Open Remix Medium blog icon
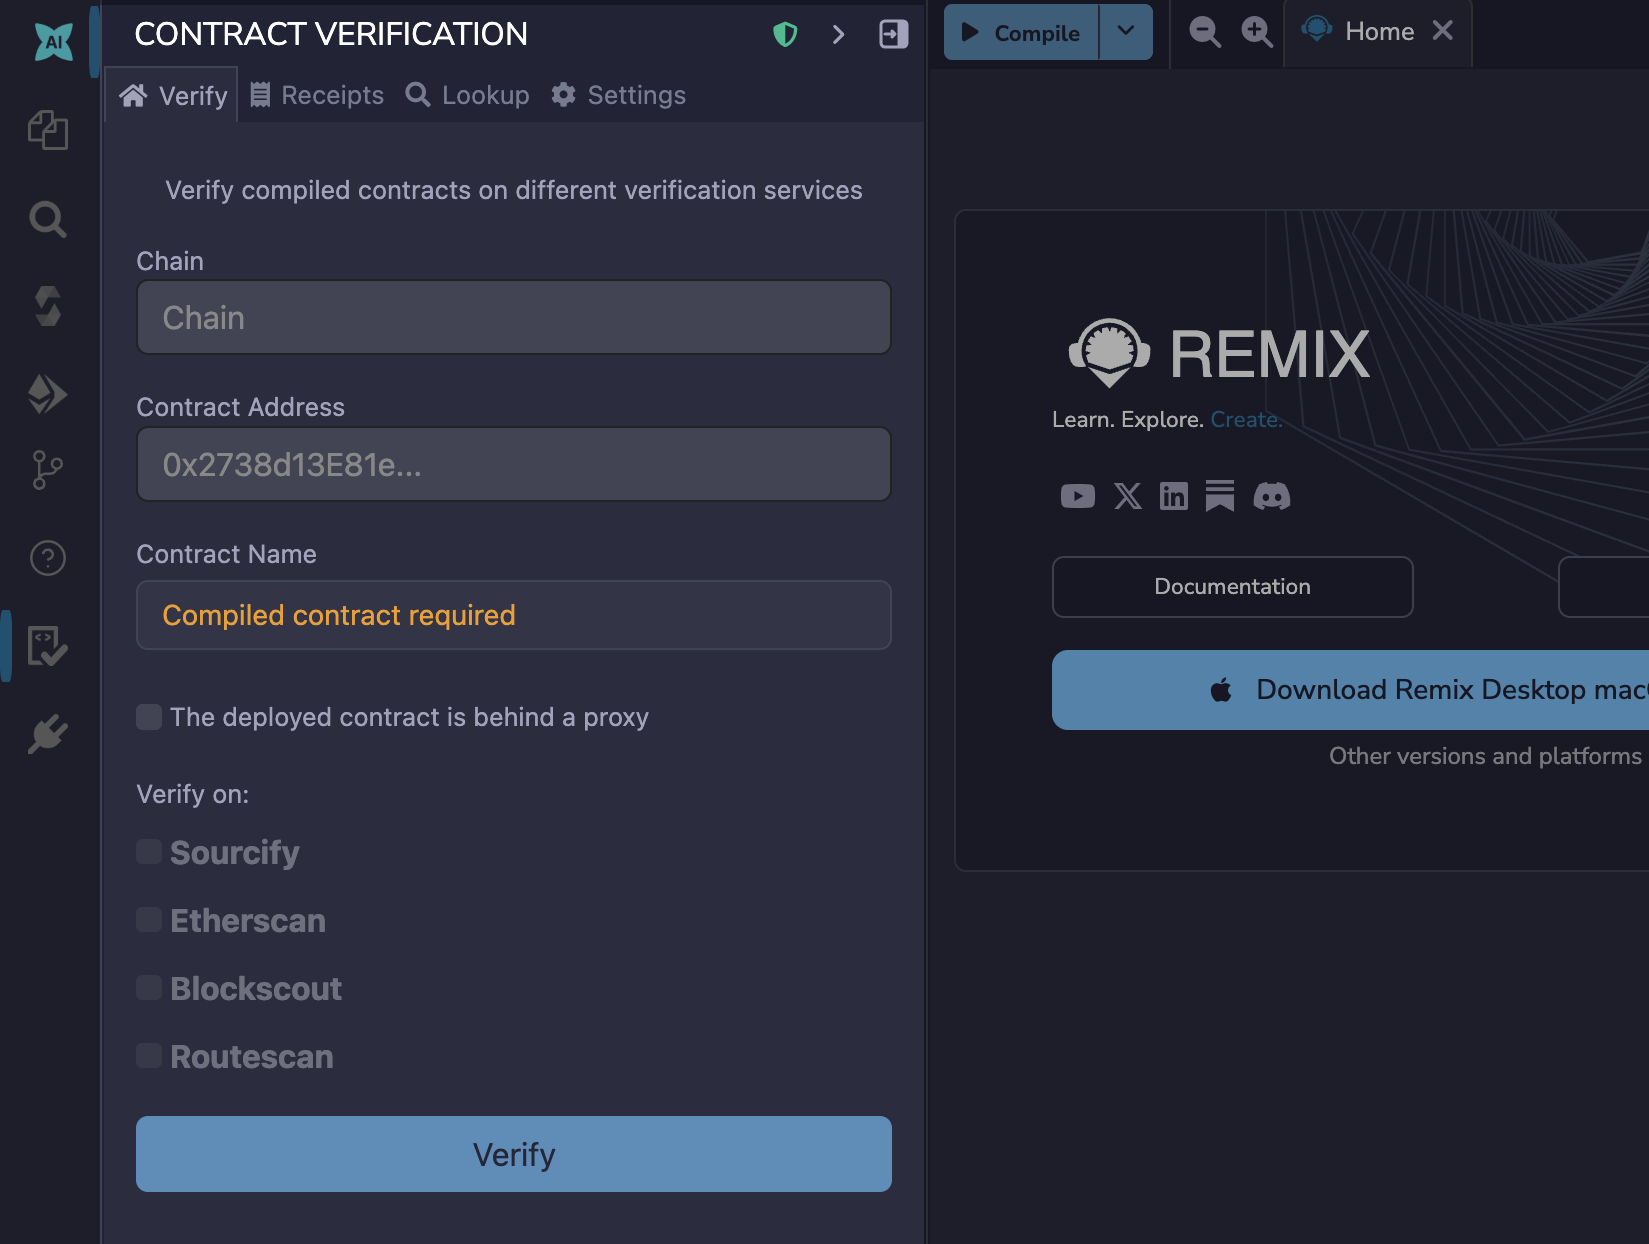 [x=1220, y=496]
